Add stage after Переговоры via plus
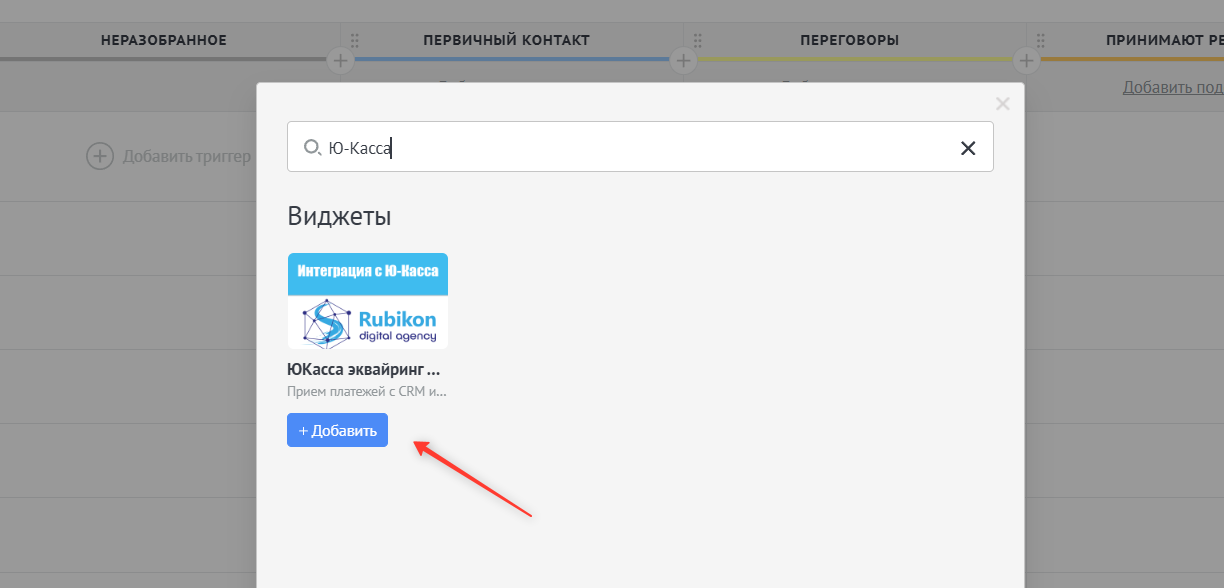The image size is (1224, 588). click(x=1026, y=61)
